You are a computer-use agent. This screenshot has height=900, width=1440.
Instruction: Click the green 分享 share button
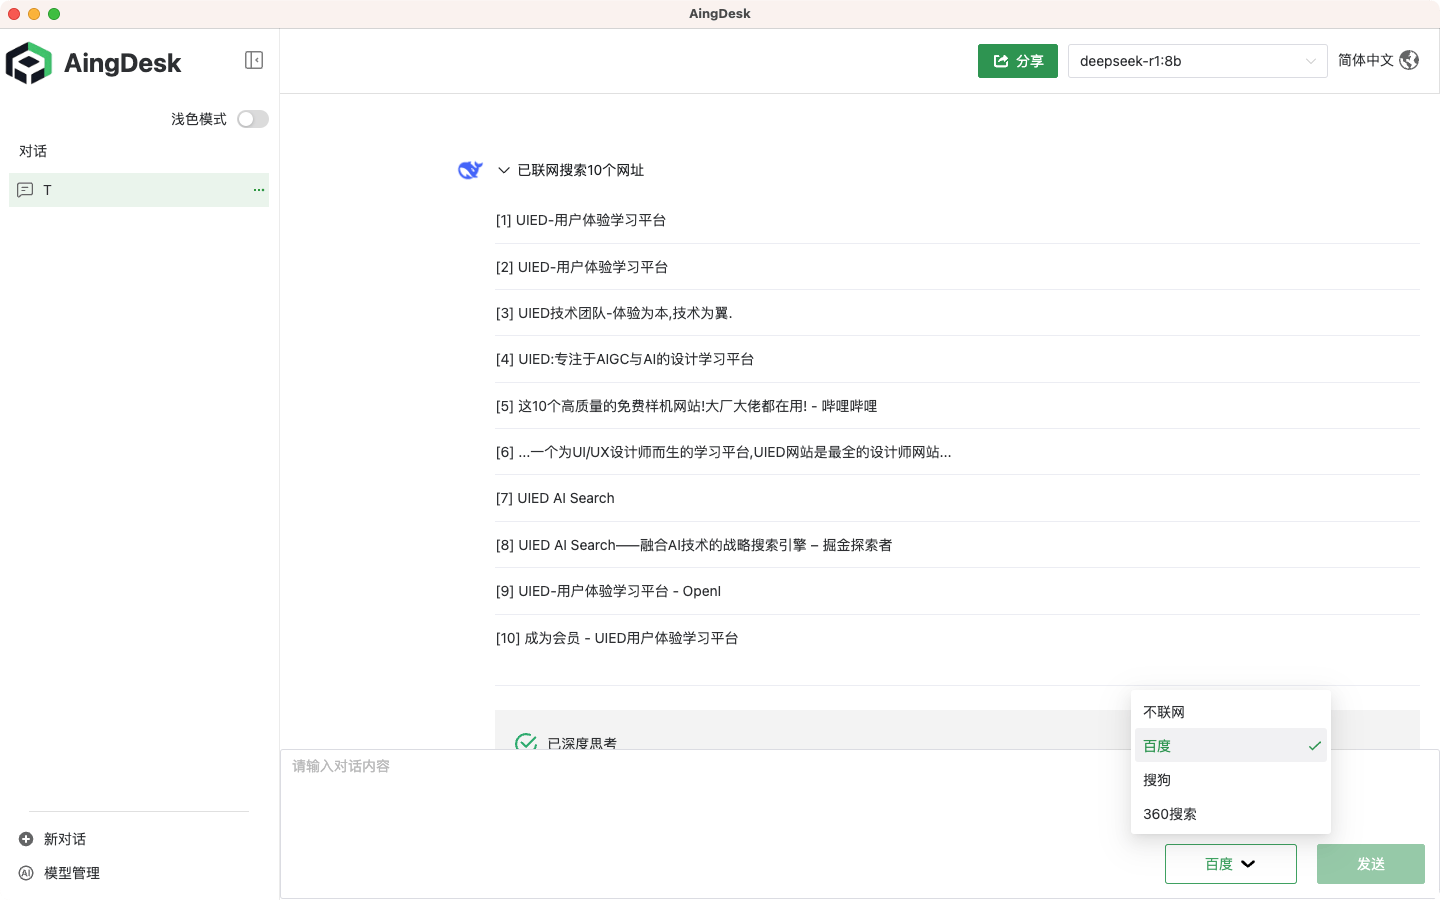click(1017, 61)
